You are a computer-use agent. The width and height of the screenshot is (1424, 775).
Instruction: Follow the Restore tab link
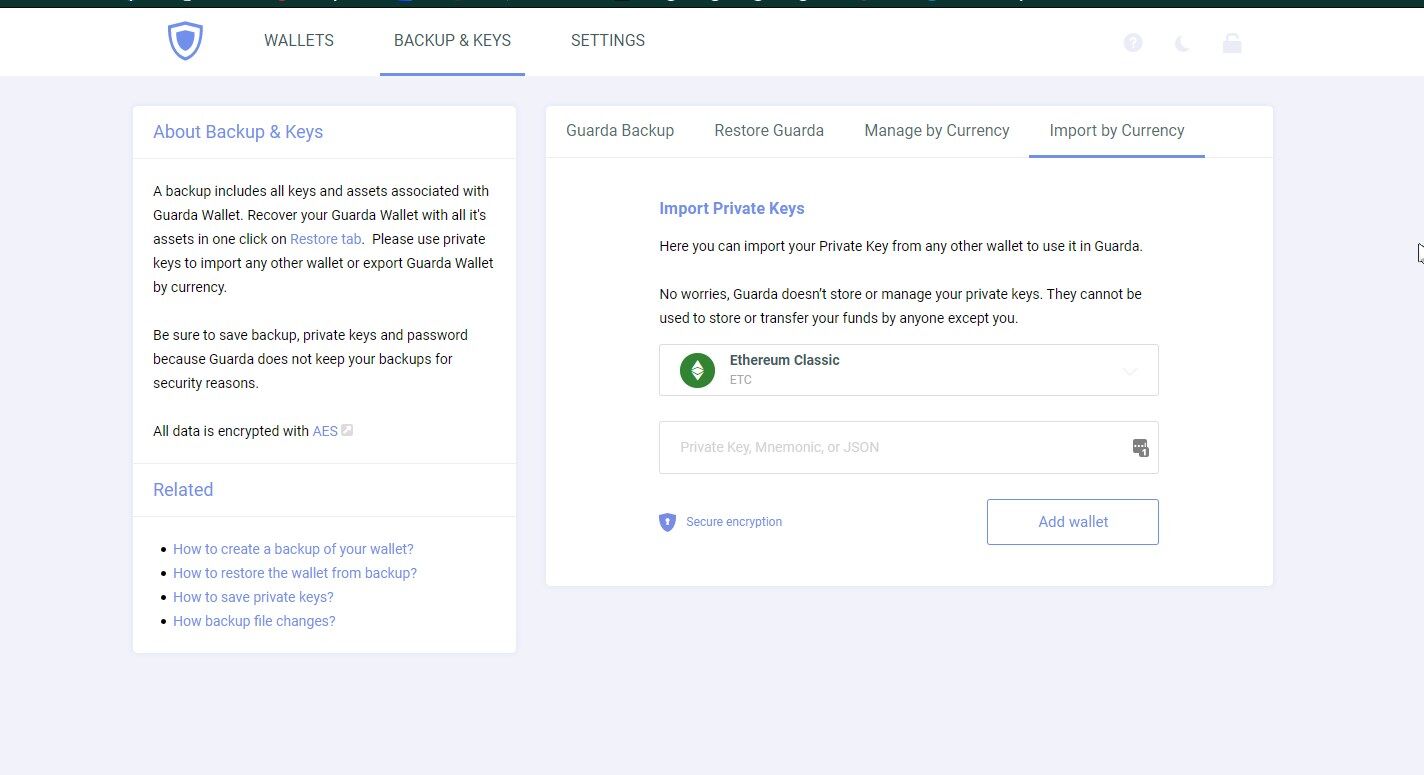(x=325, y=239)
